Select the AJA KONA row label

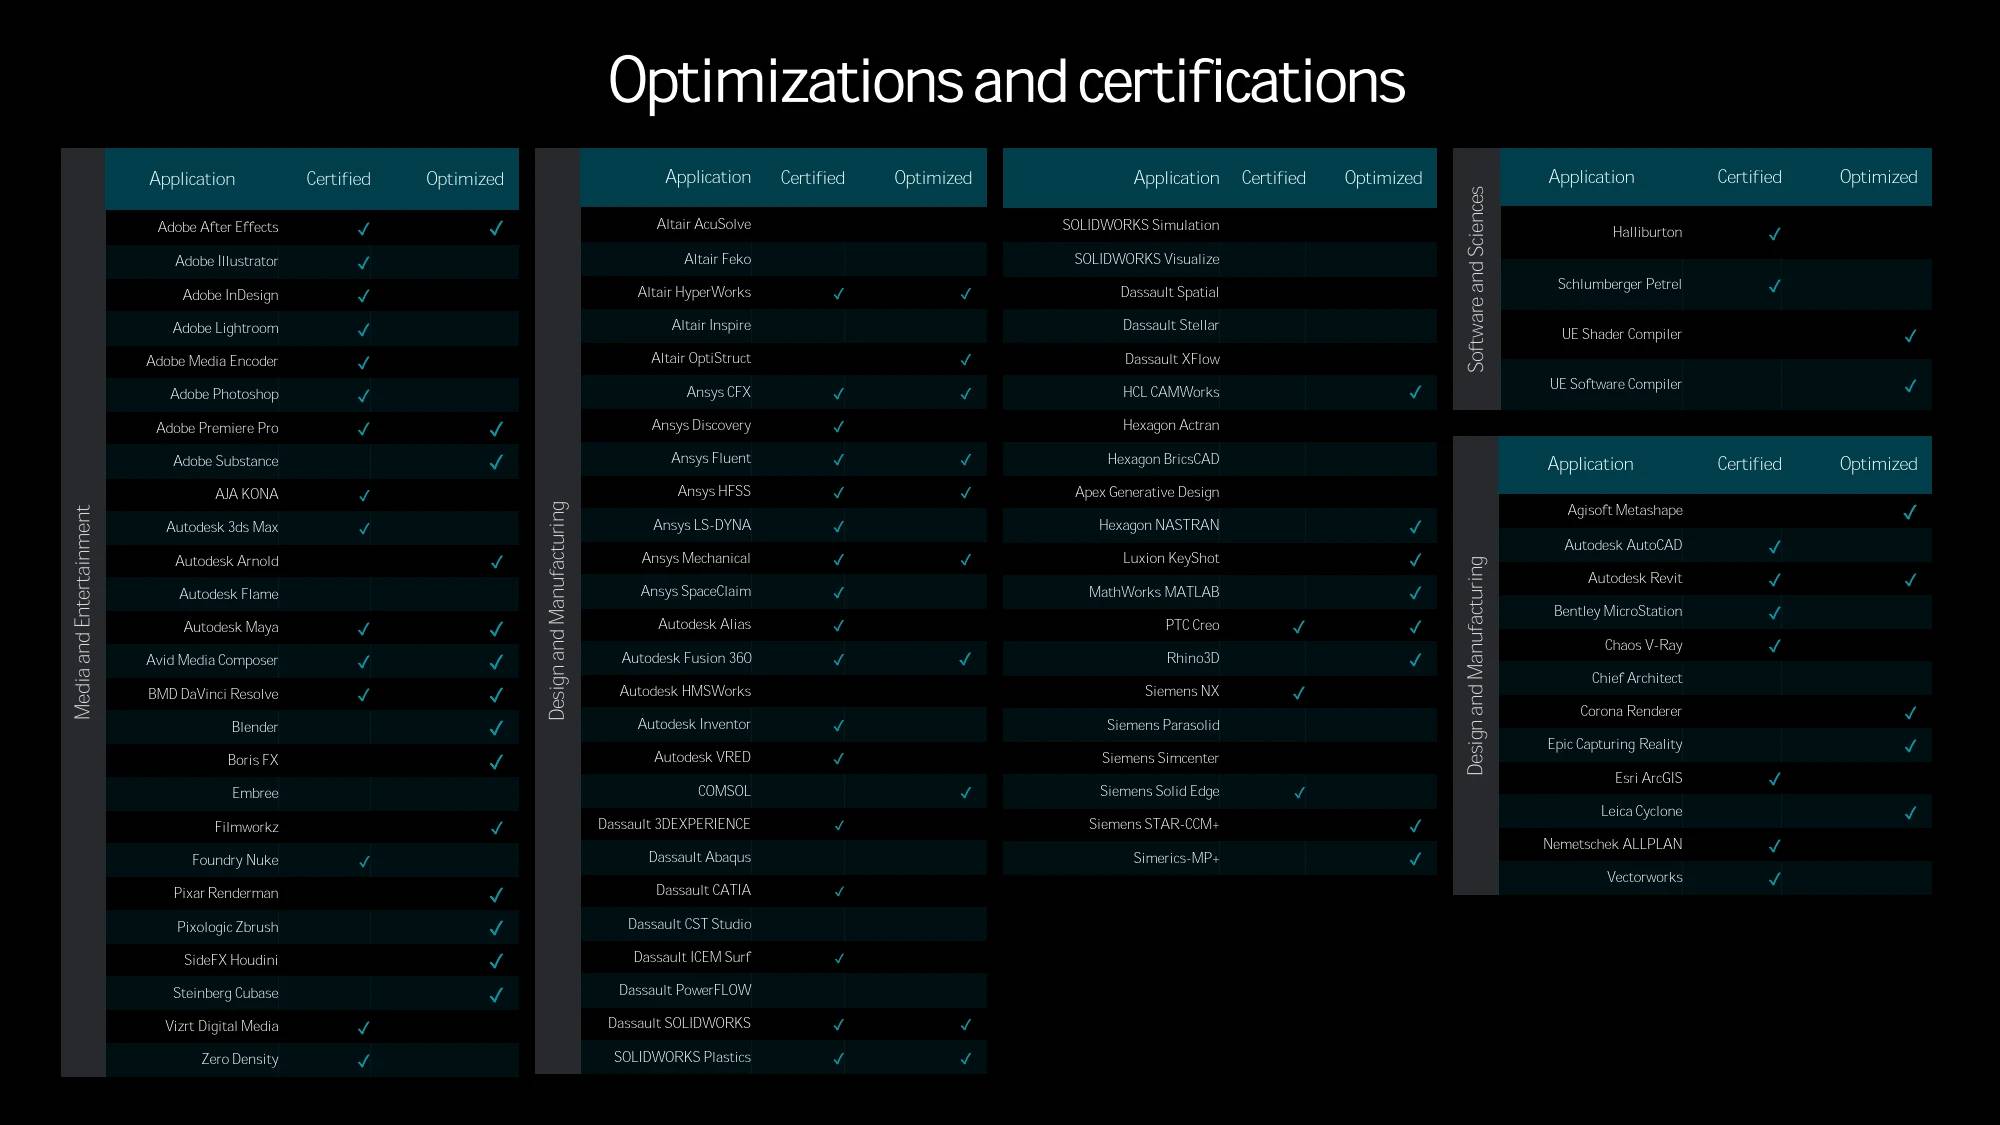(247, 494)
